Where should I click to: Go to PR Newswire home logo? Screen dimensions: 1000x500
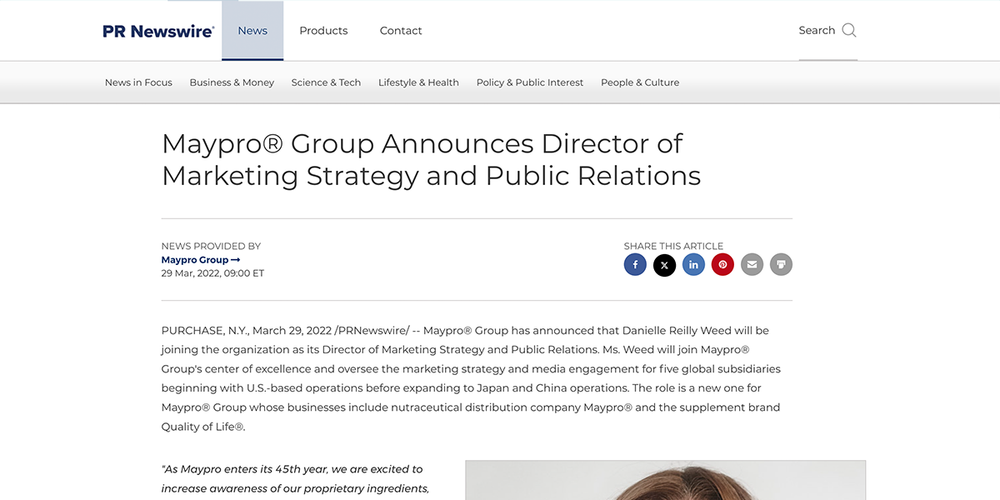158,31
